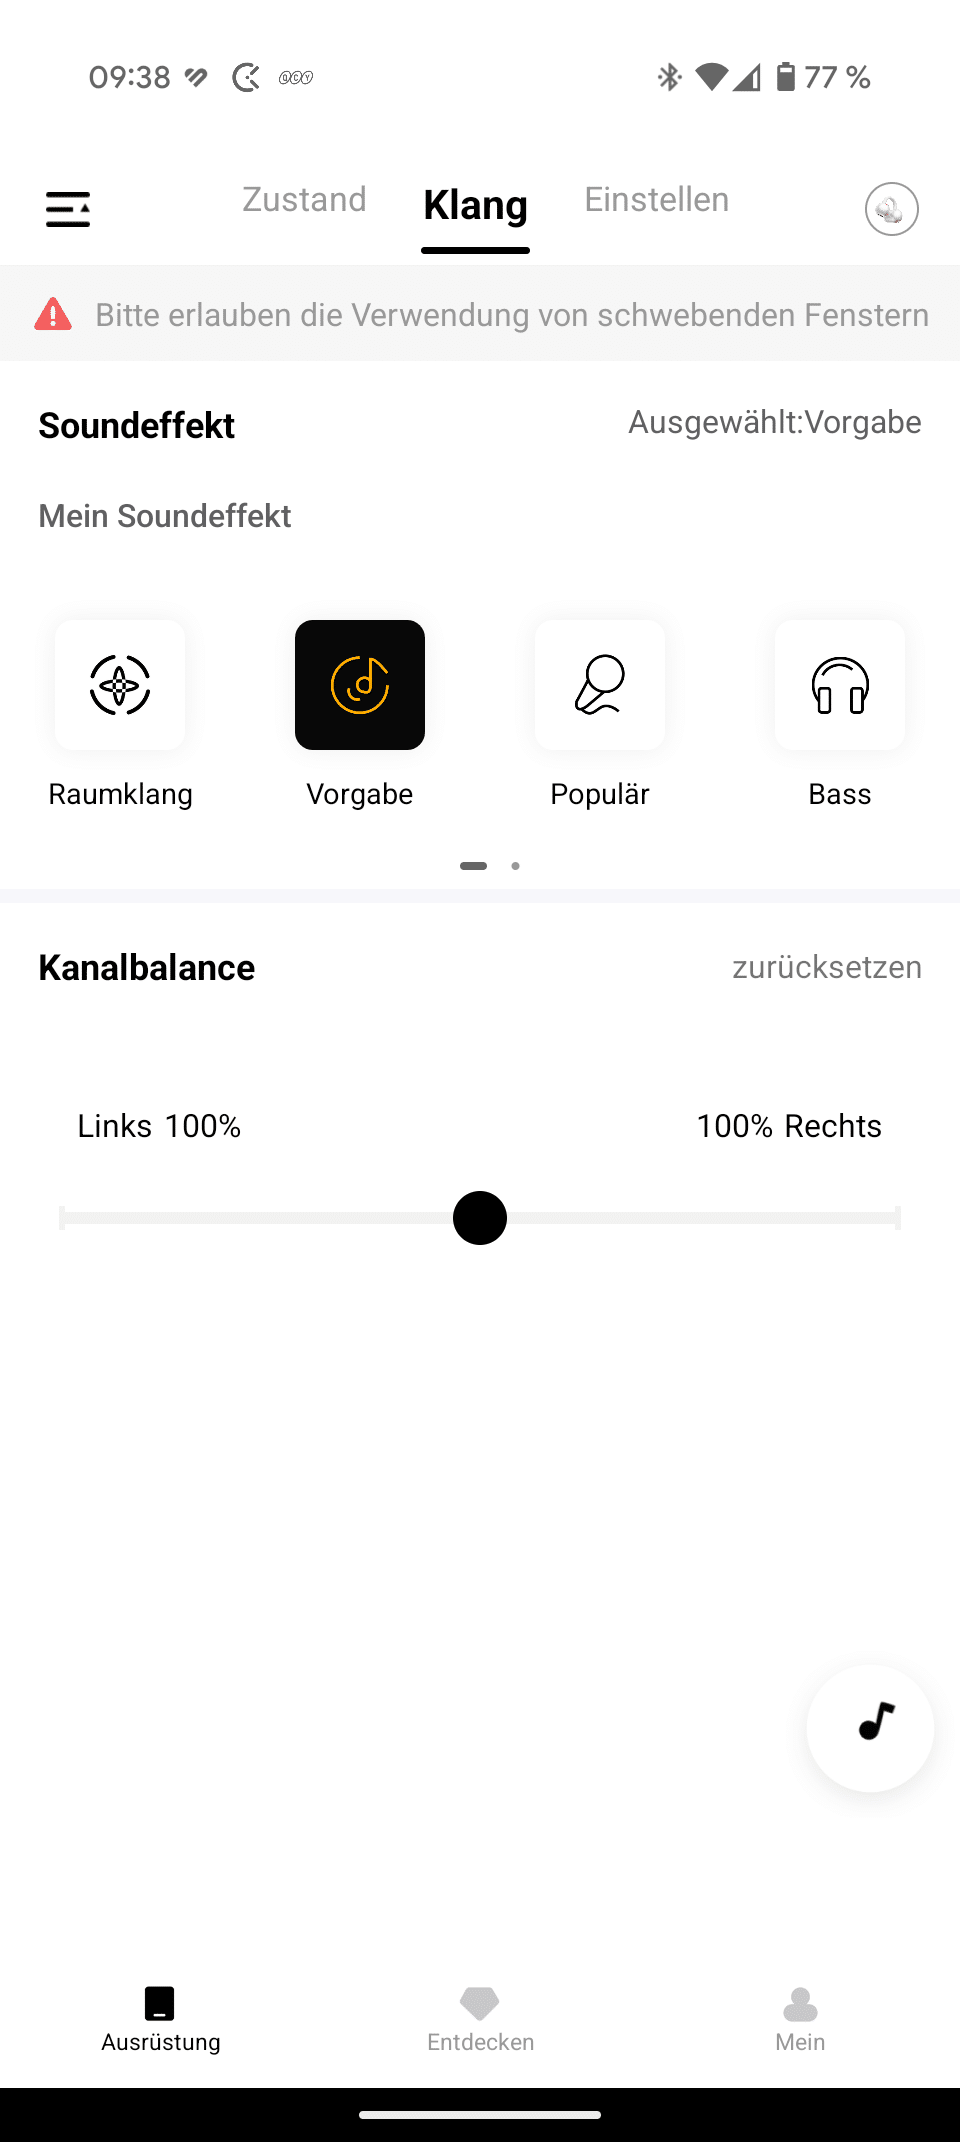The width and height of the screenshot is (960, 2142).
Task: Select the Populär microphone icon
Action: (x=600, y=685)
